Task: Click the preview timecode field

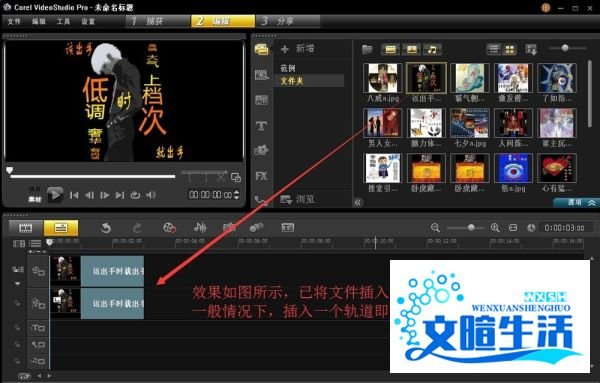Action: click(211, 195)
